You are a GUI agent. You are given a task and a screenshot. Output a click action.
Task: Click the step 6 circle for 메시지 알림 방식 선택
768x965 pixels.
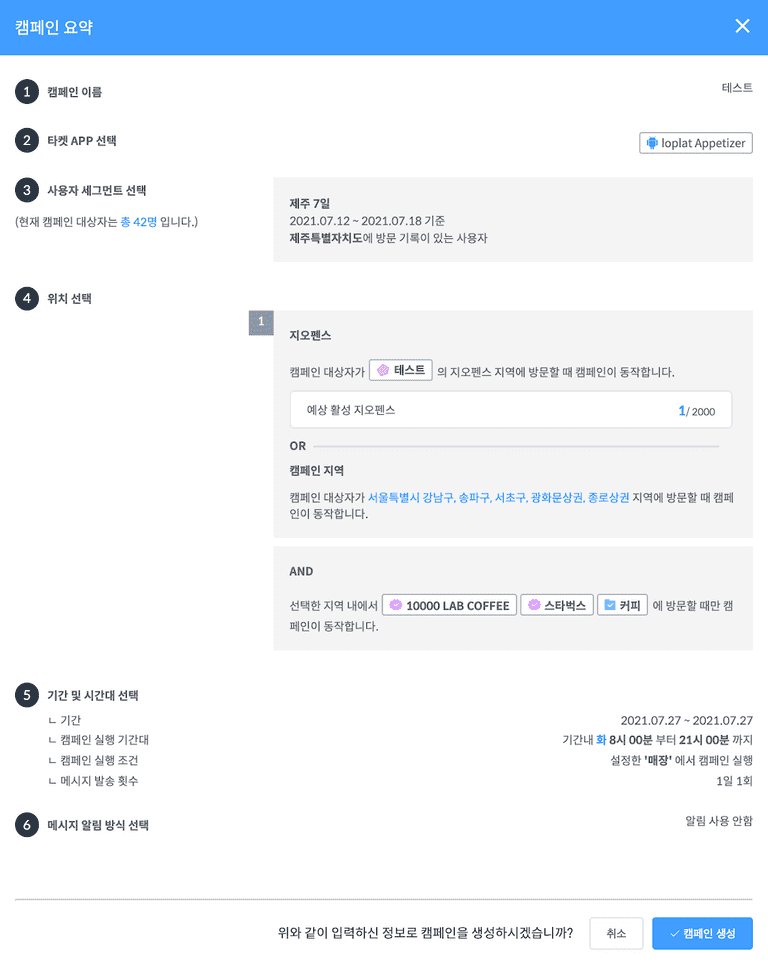click(26, 825)
